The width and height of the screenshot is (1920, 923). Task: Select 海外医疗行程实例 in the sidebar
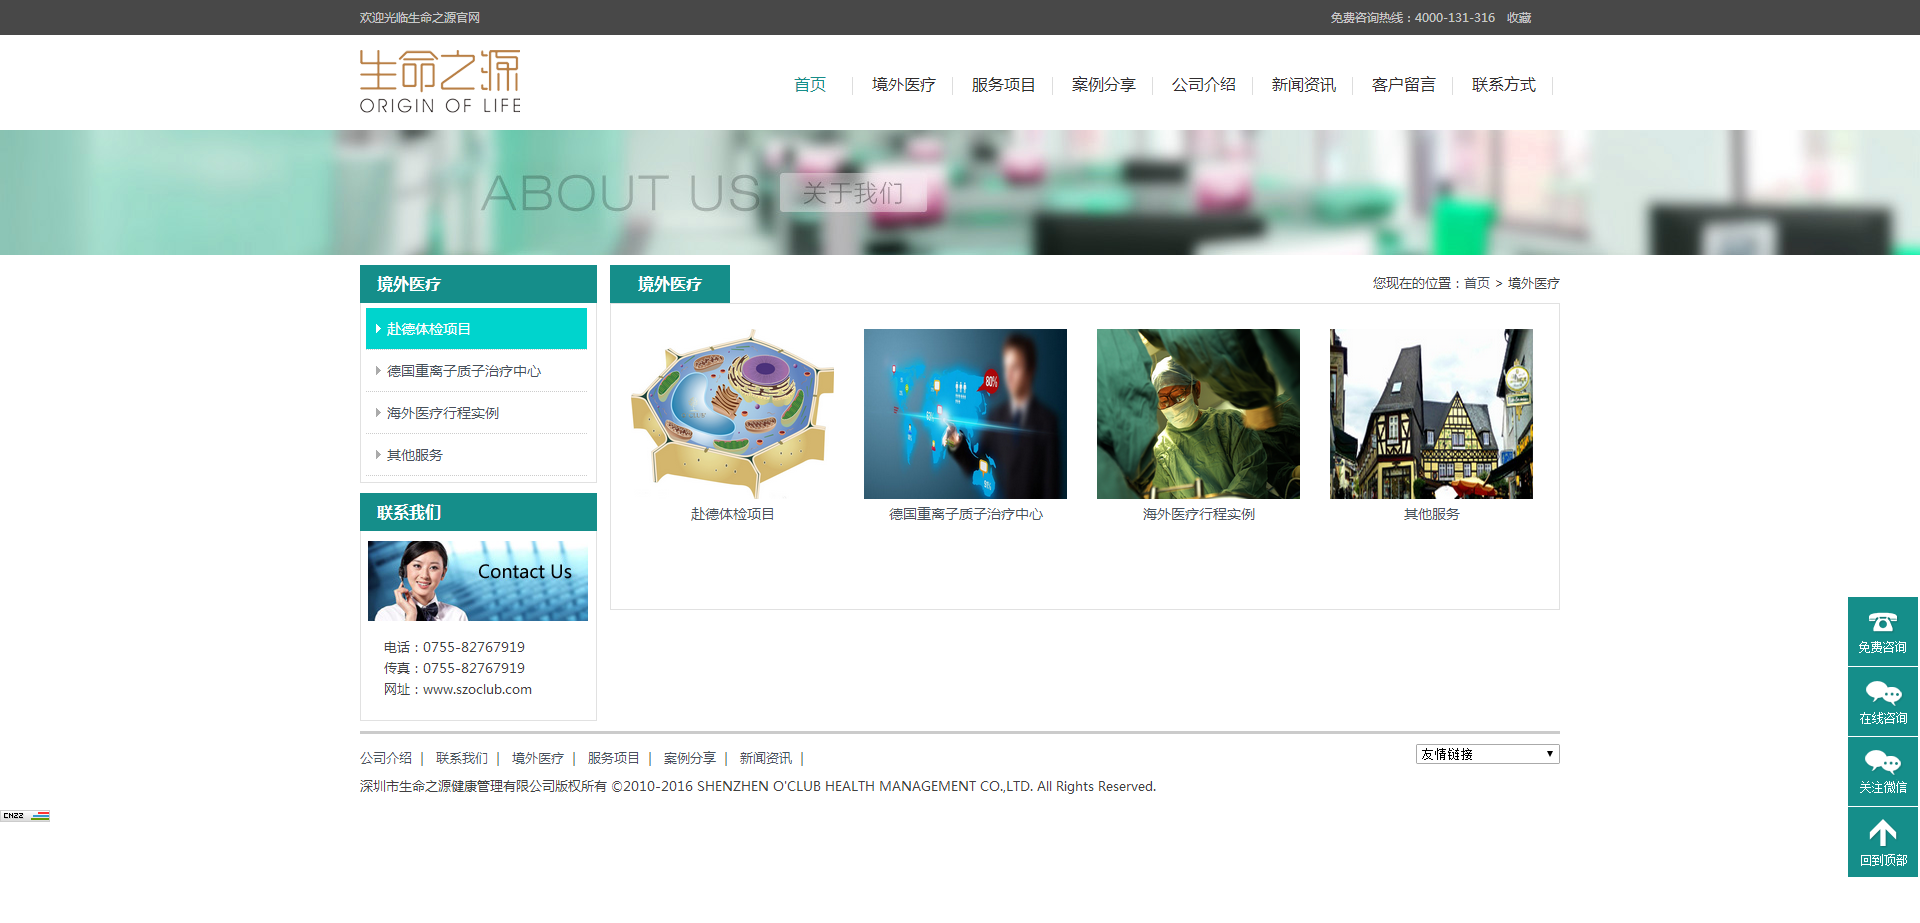[x=476, y=413]
